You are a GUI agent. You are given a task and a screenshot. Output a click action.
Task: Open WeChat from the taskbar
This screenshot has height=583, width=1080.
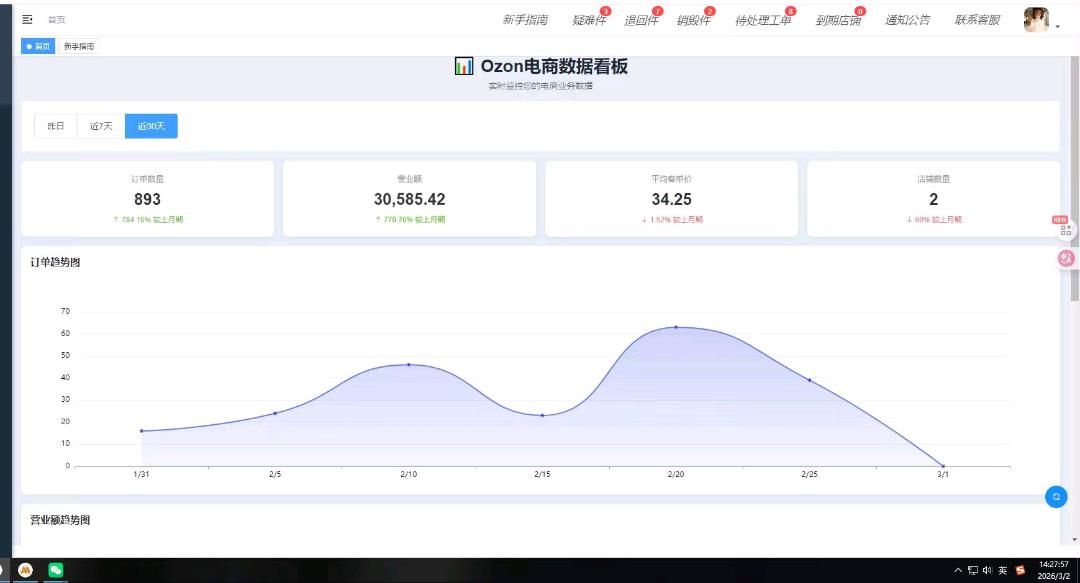coord(56,570)
